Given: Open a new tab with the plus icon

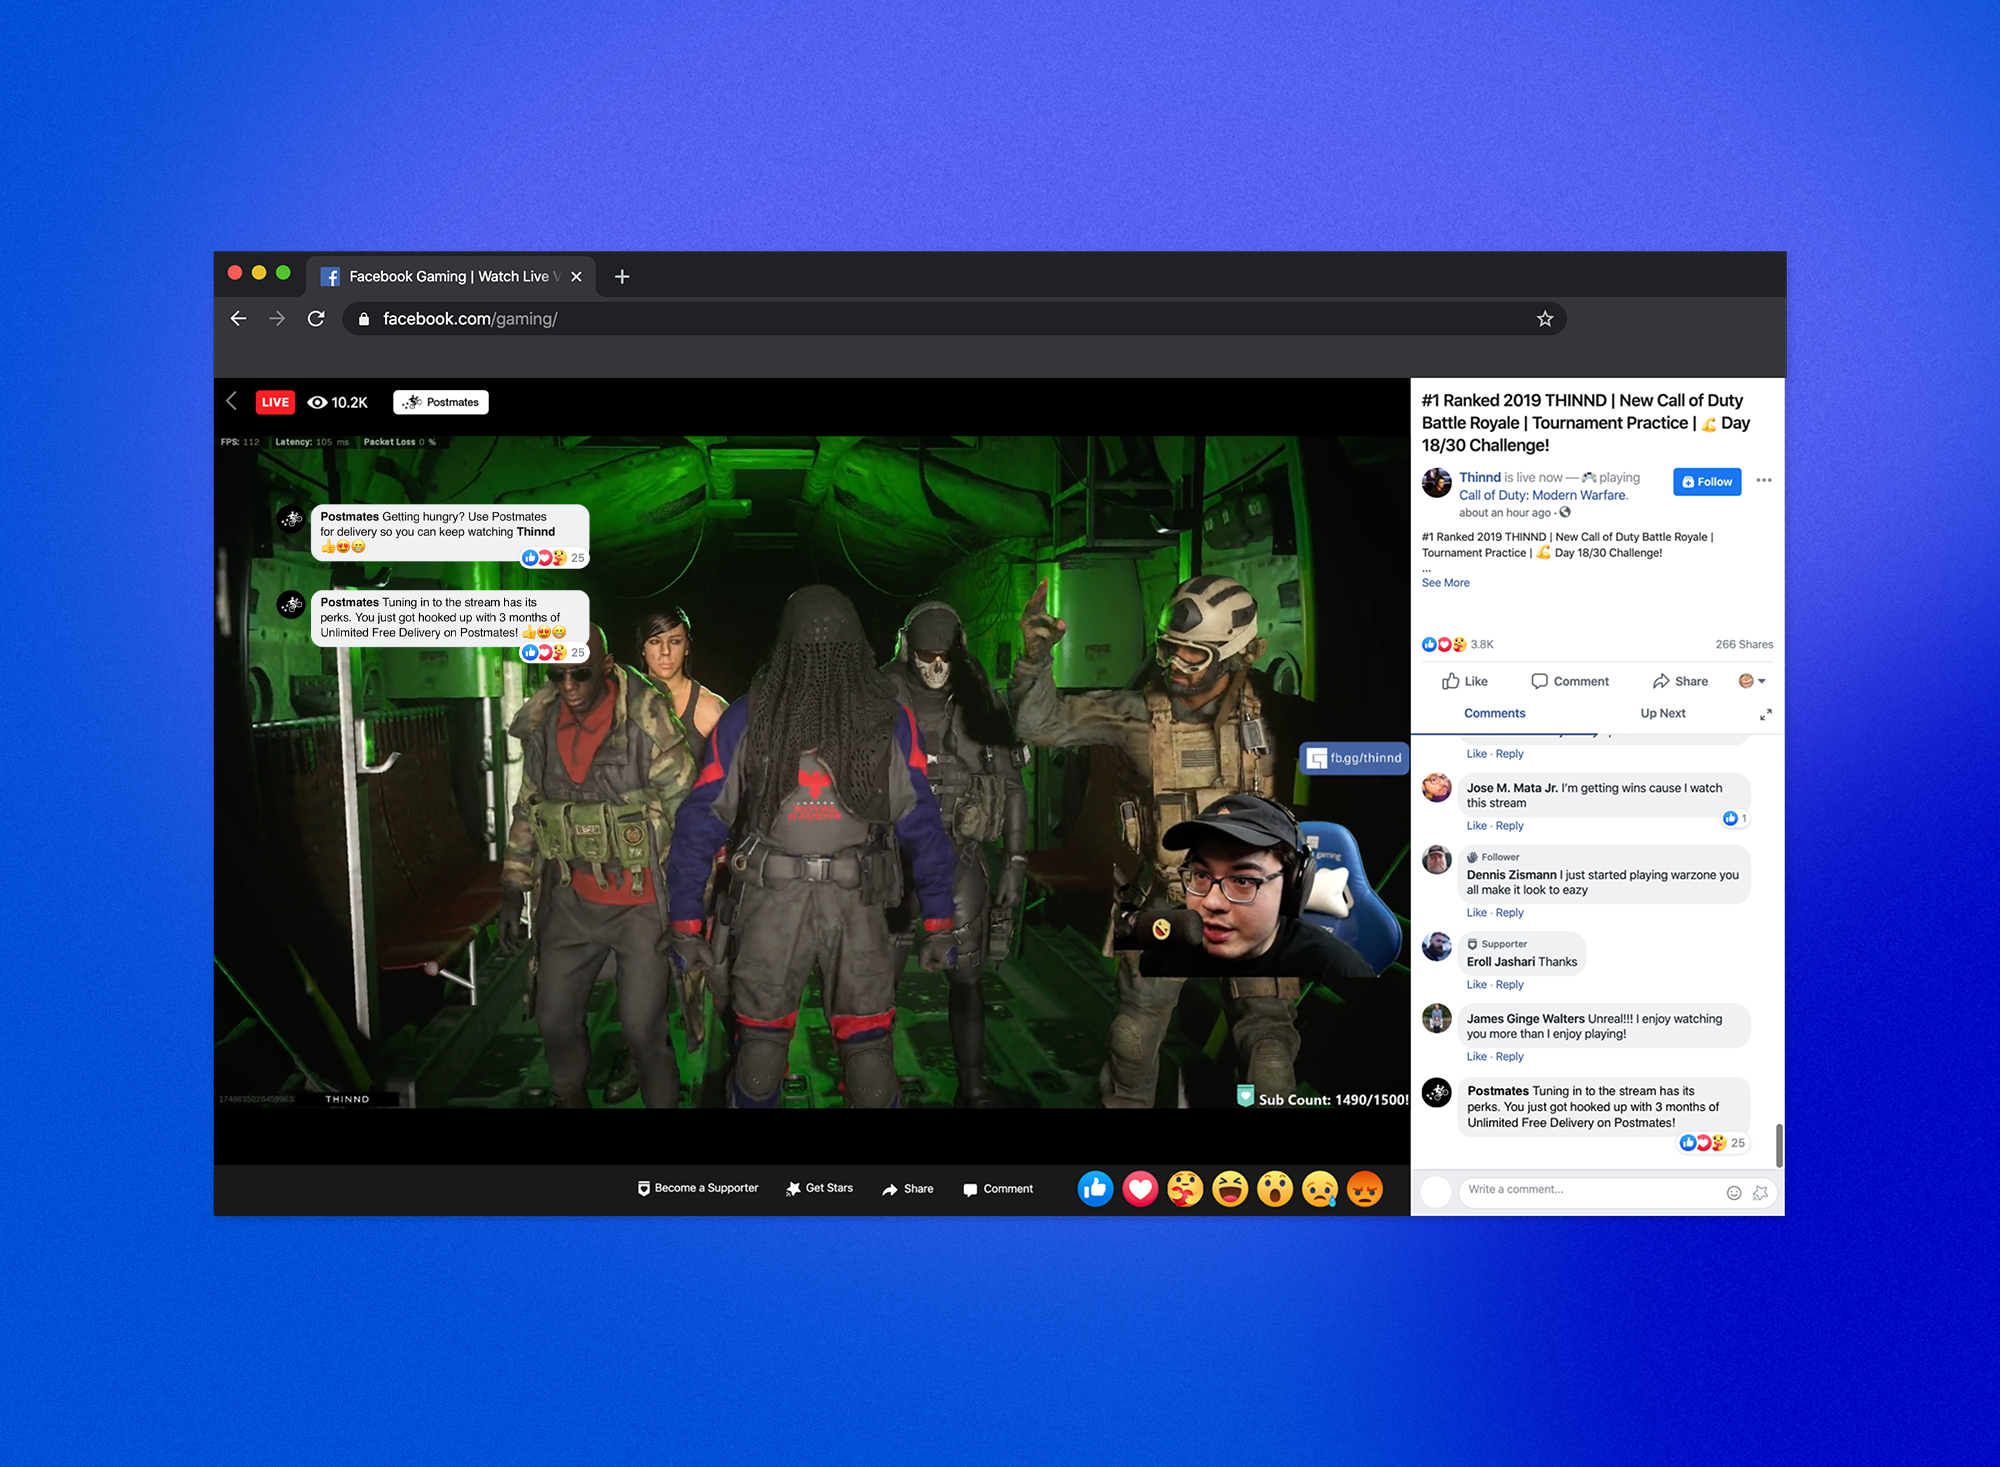Looking at the screenshot, I should pyautogui.click(x=622, y=276).
